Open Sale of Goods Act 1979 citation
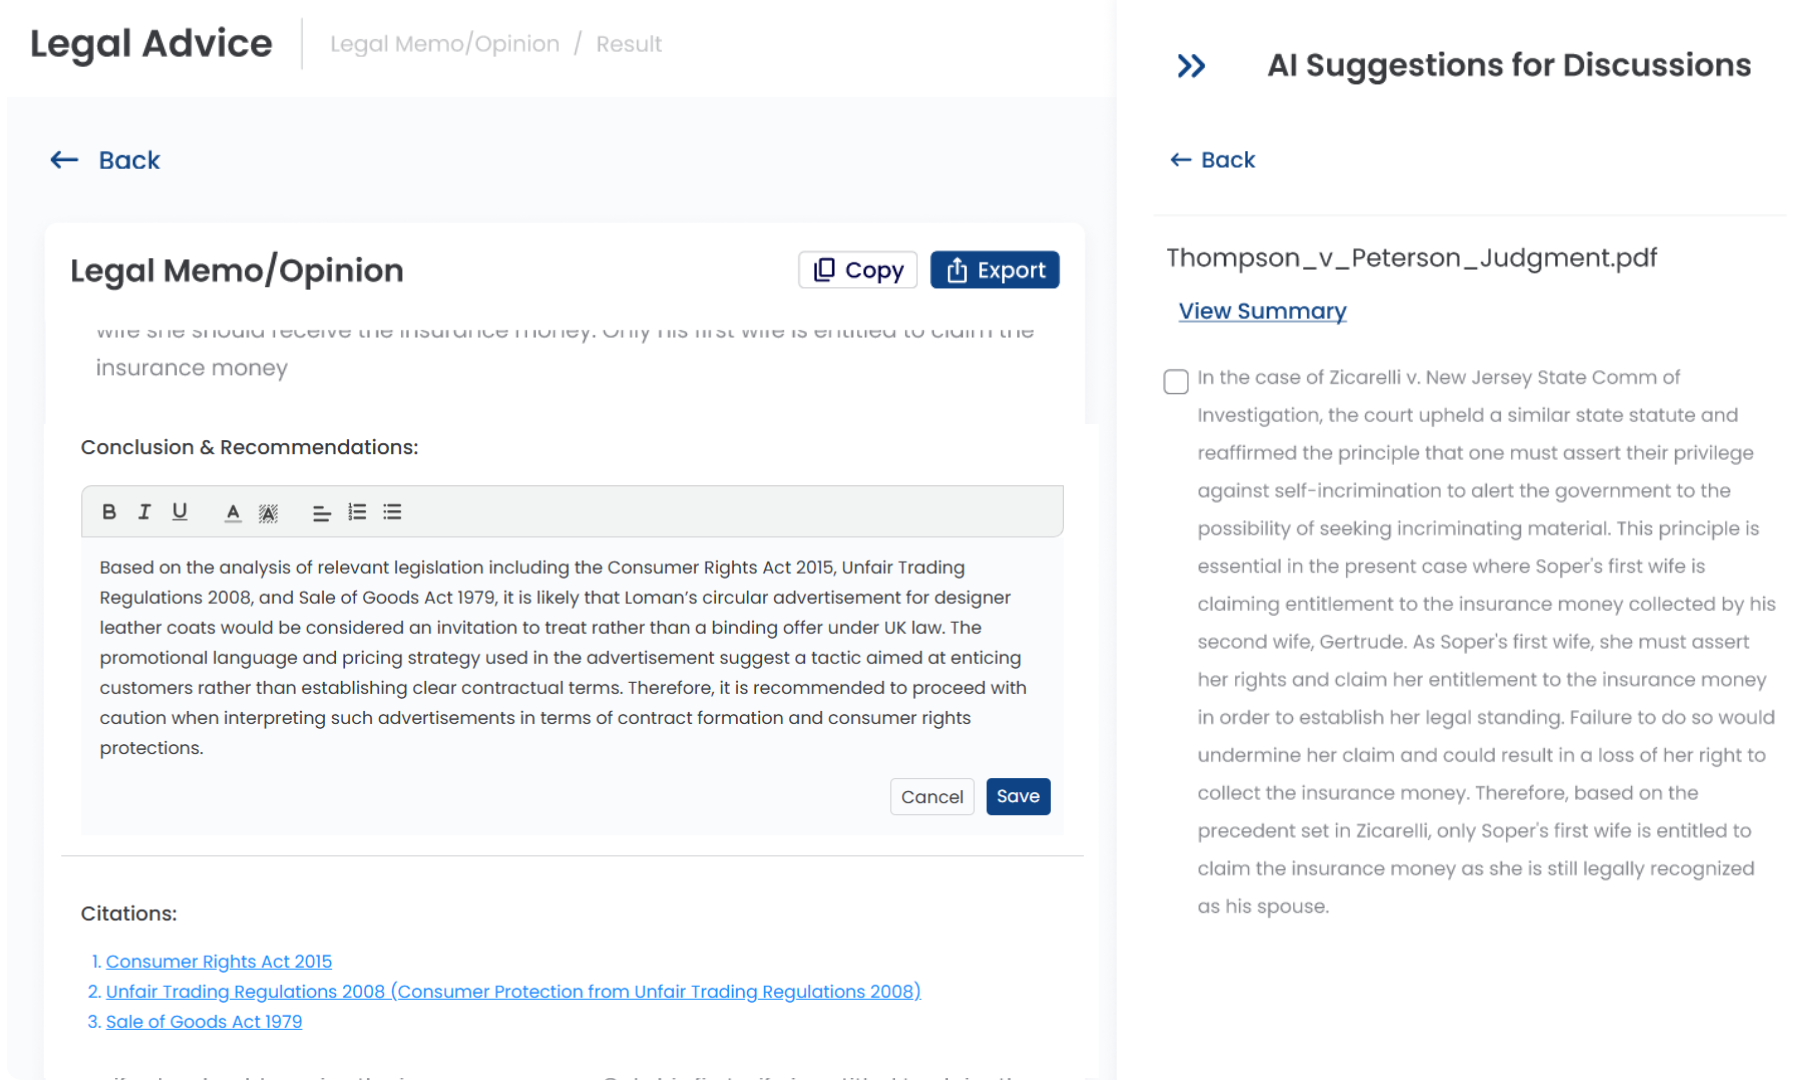The width and height of the screenshot is (1820, 1080). (204, 1022)
